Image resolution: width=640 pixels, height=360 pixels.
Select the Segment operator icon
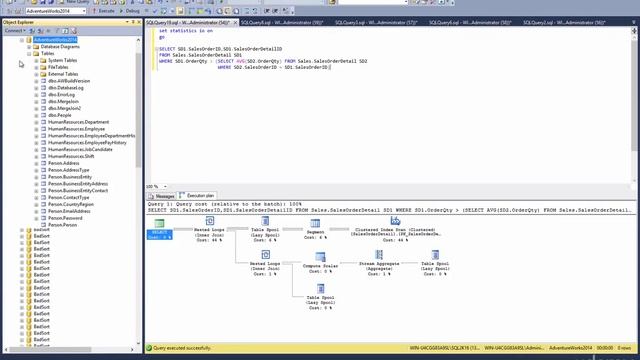(315, 223)
